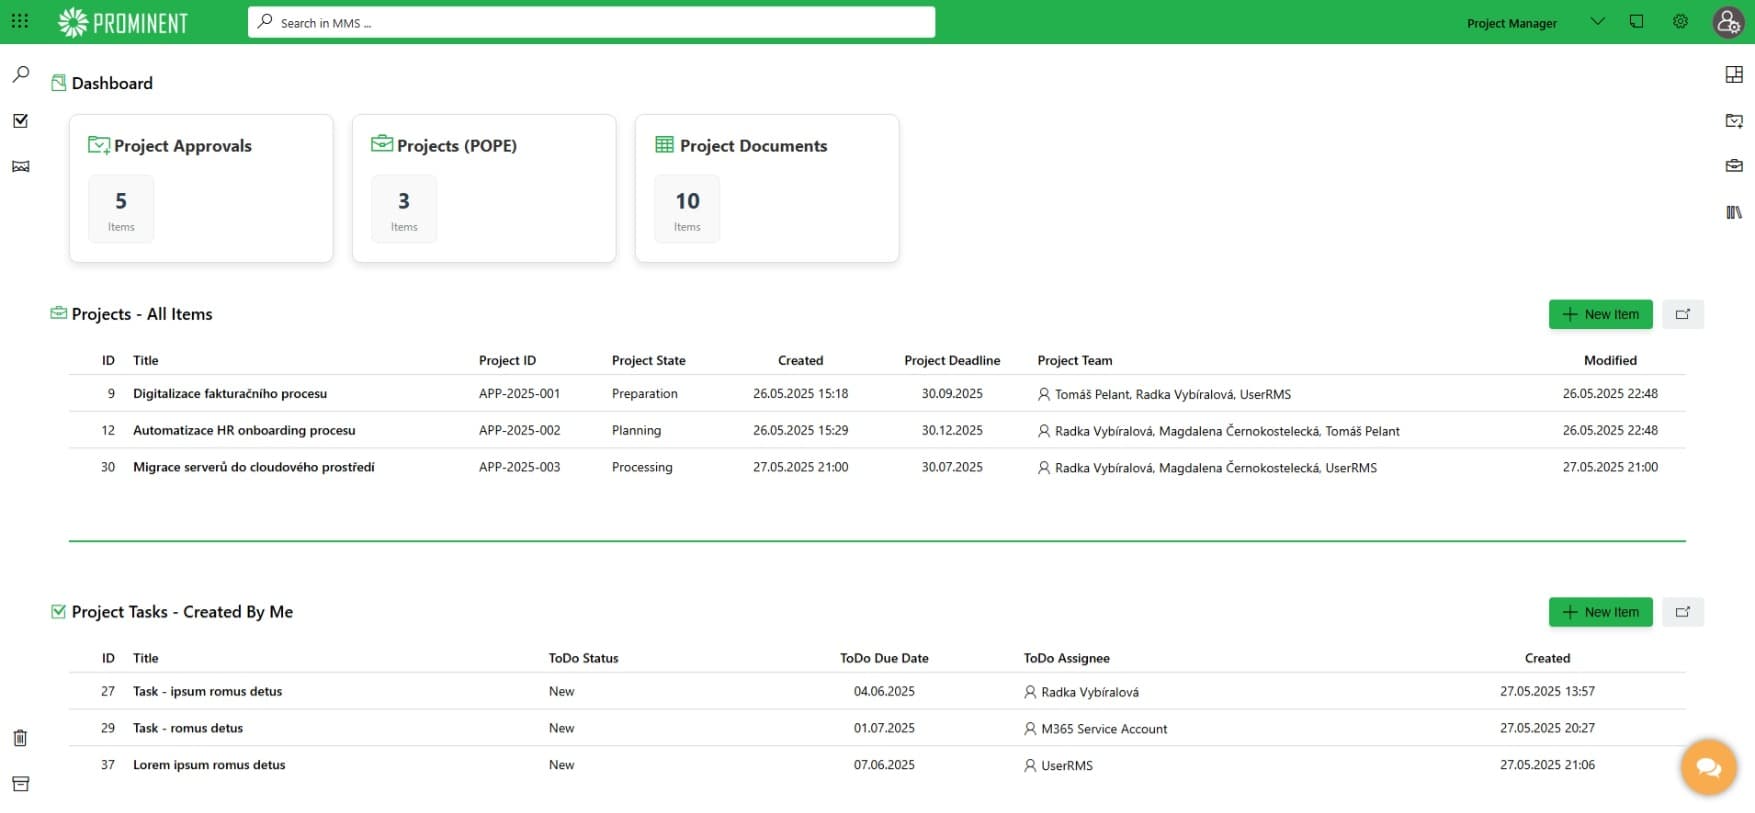Image resolution: width=1755 pixels, height=813 pixels.
Task: Click New Item in Projects section
Action: (x=1600, y=314)
